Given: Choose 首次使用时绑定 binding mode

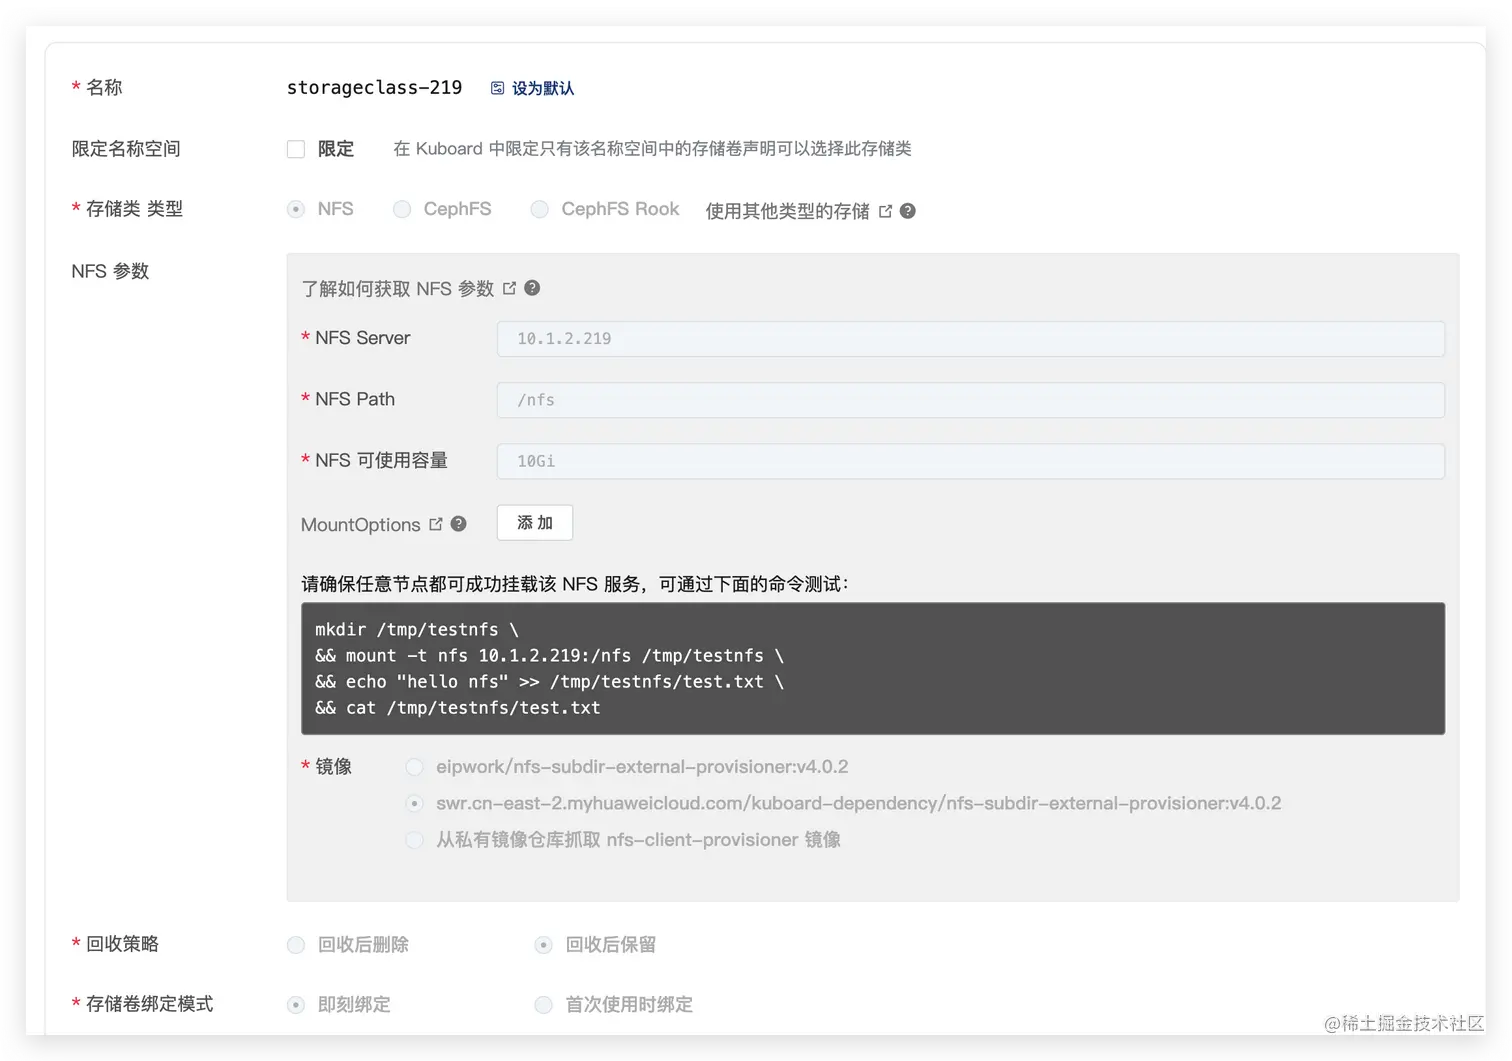Looking at the screenshot, I should [x=544, y=1005].
